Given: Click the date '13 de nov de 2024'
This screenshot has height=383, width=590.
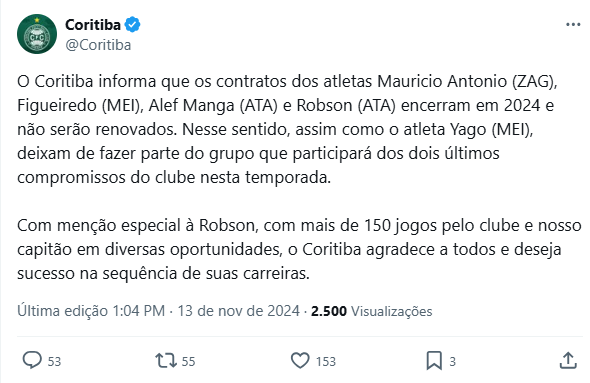Looking at the screenshot, I should click(239, 311).
